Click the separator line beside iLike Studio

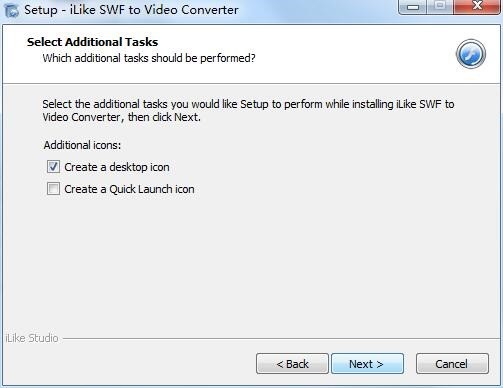[x=282, y=339]
